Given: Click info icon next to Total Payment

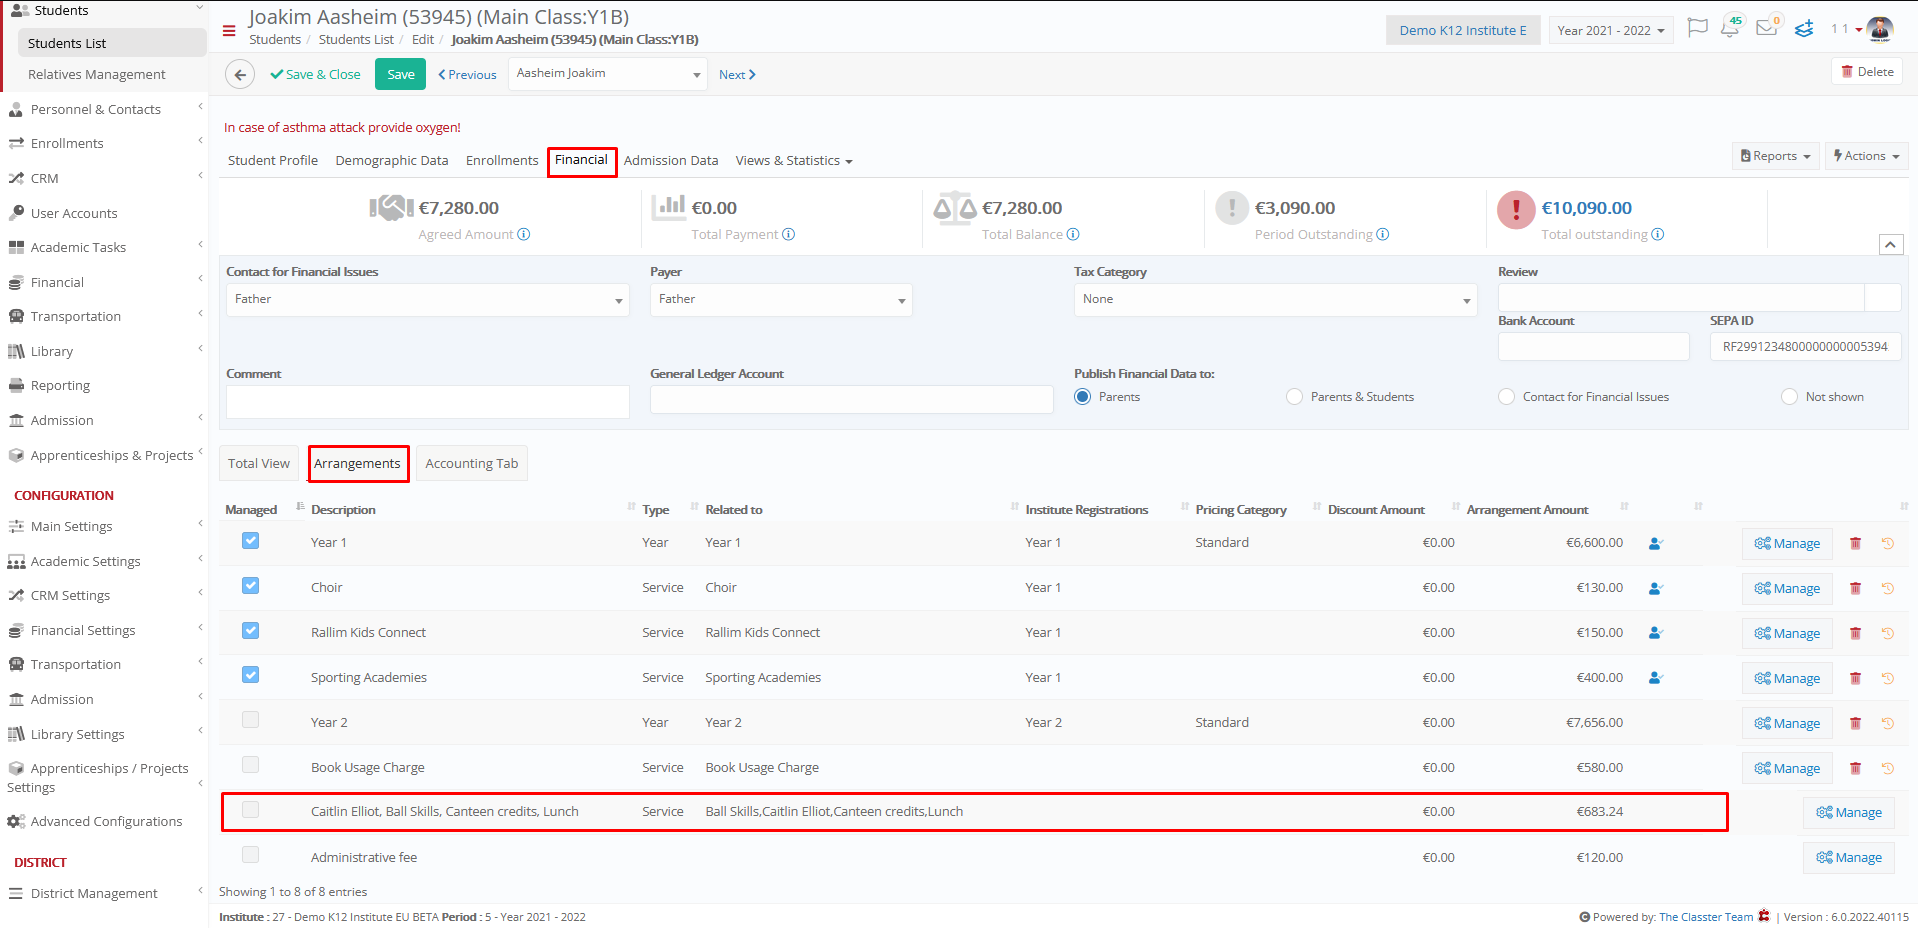Looking at the screenshot, I should click(x=789, y=235).
